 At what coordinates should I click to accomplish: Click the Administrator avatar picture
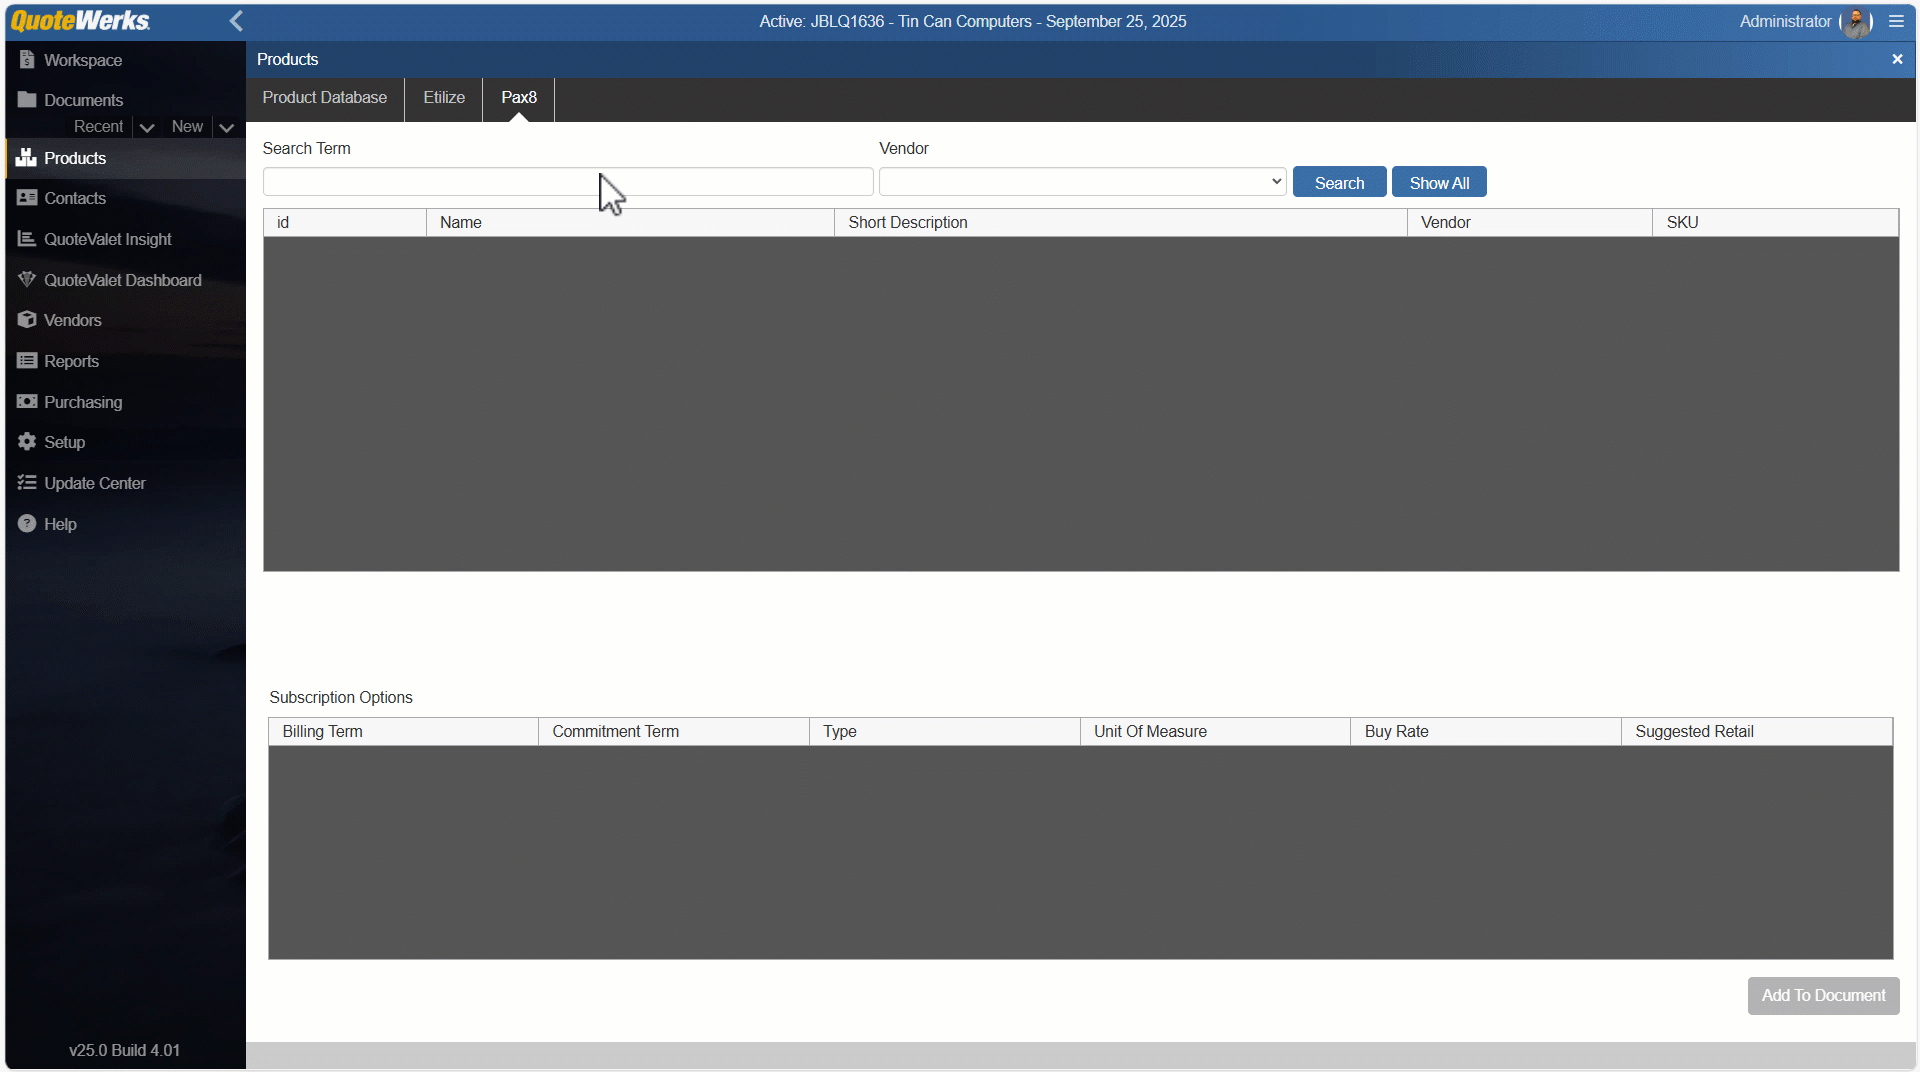1856,22
